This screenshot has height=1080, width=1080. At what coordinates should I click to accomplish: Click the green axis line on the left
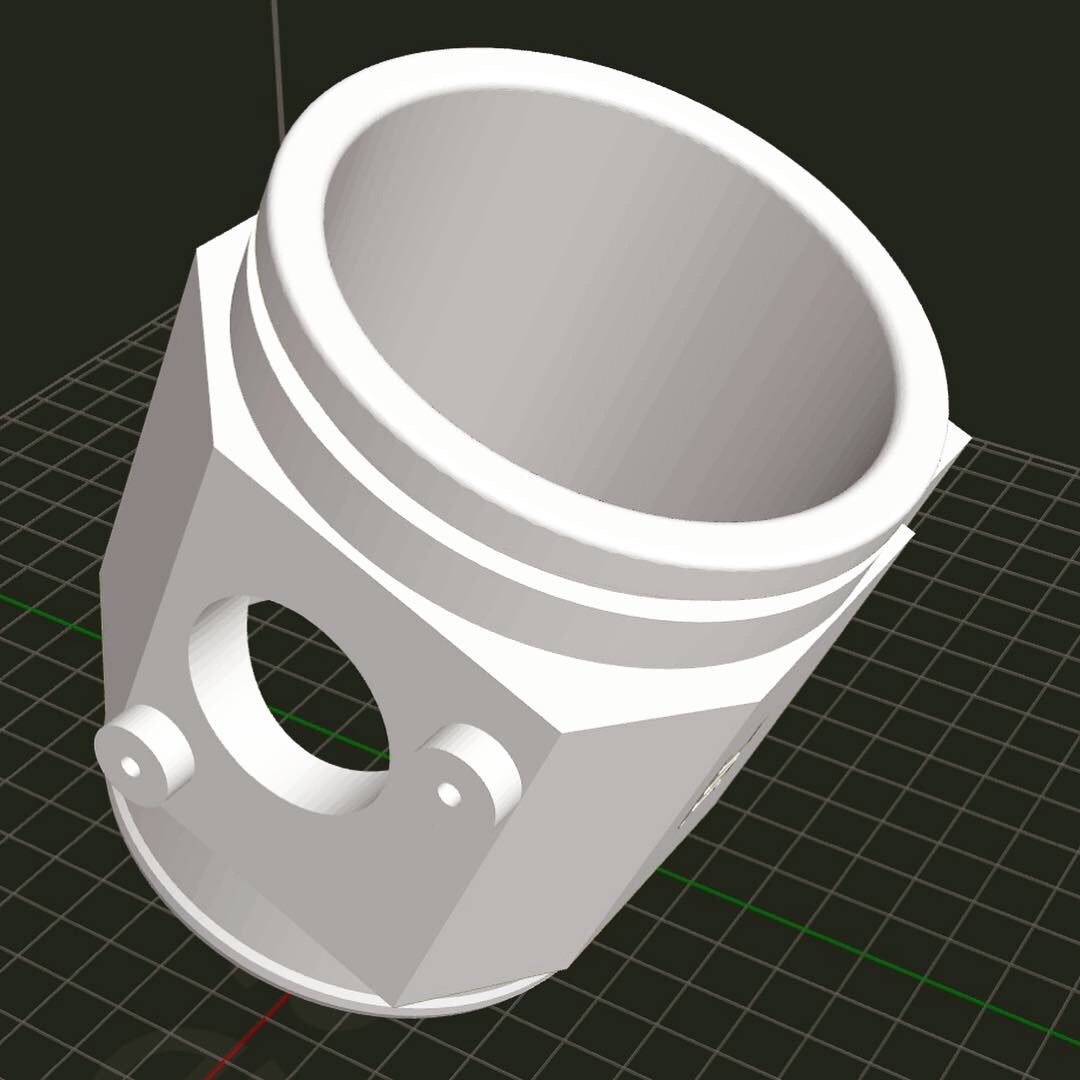pos(52,612)
